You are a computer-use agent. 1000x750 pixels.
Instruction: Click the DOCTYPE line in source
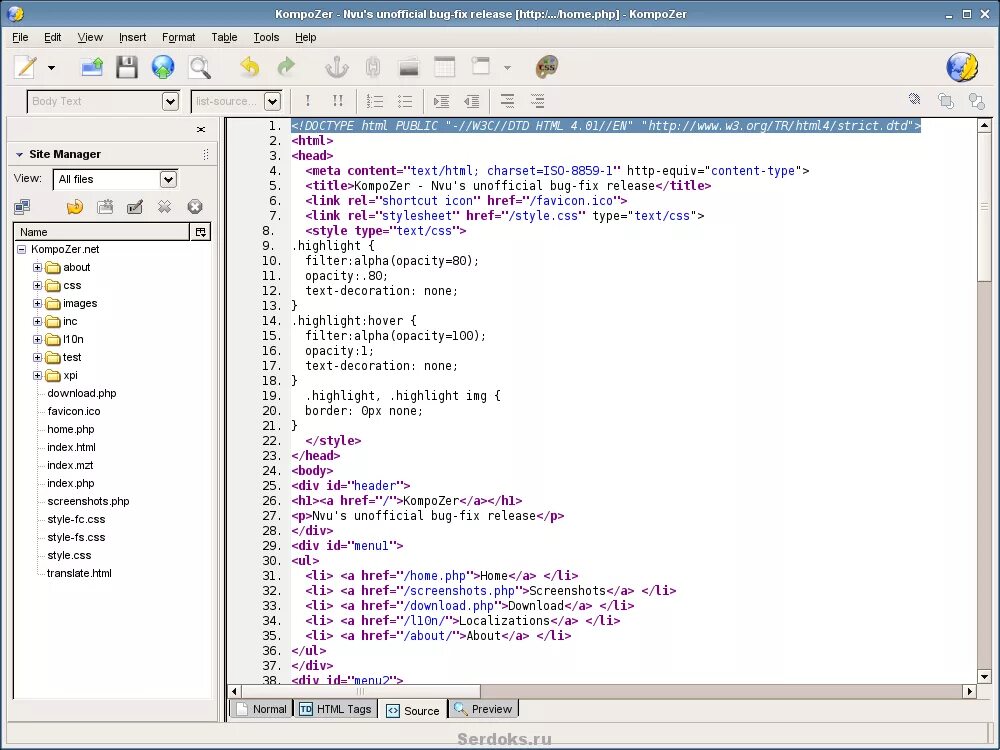pyautogui.click(x=606, y=126)
